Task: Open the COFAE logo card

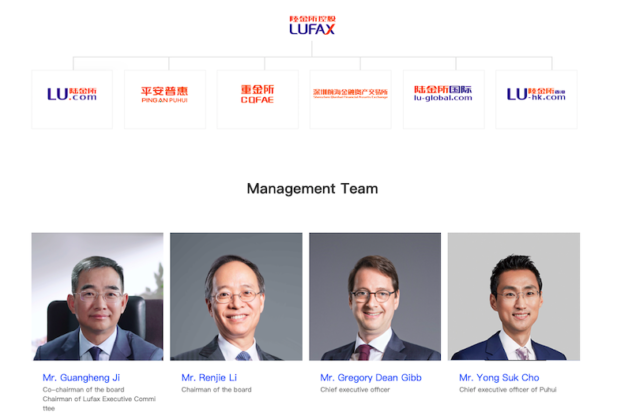Action: (x=258, y=99)
